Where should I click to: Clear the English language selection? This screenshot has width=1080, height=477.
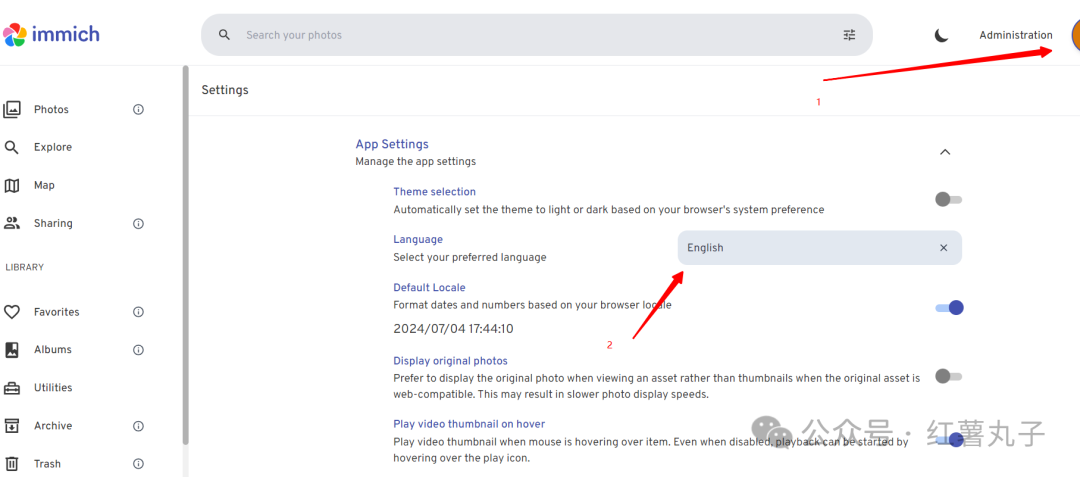944,248
